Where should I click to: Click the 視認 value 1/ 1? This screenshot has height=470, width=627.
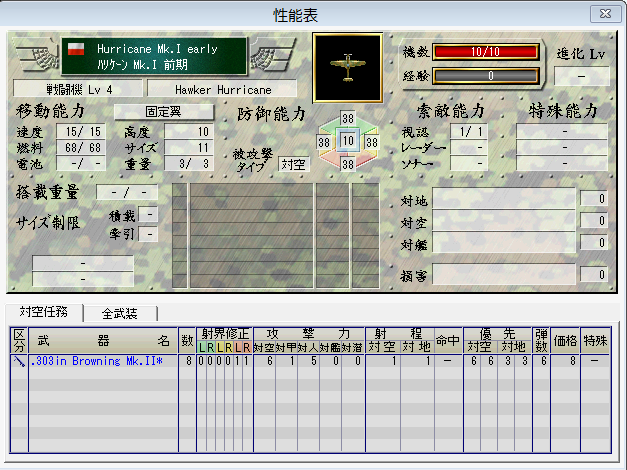[469, 131]
